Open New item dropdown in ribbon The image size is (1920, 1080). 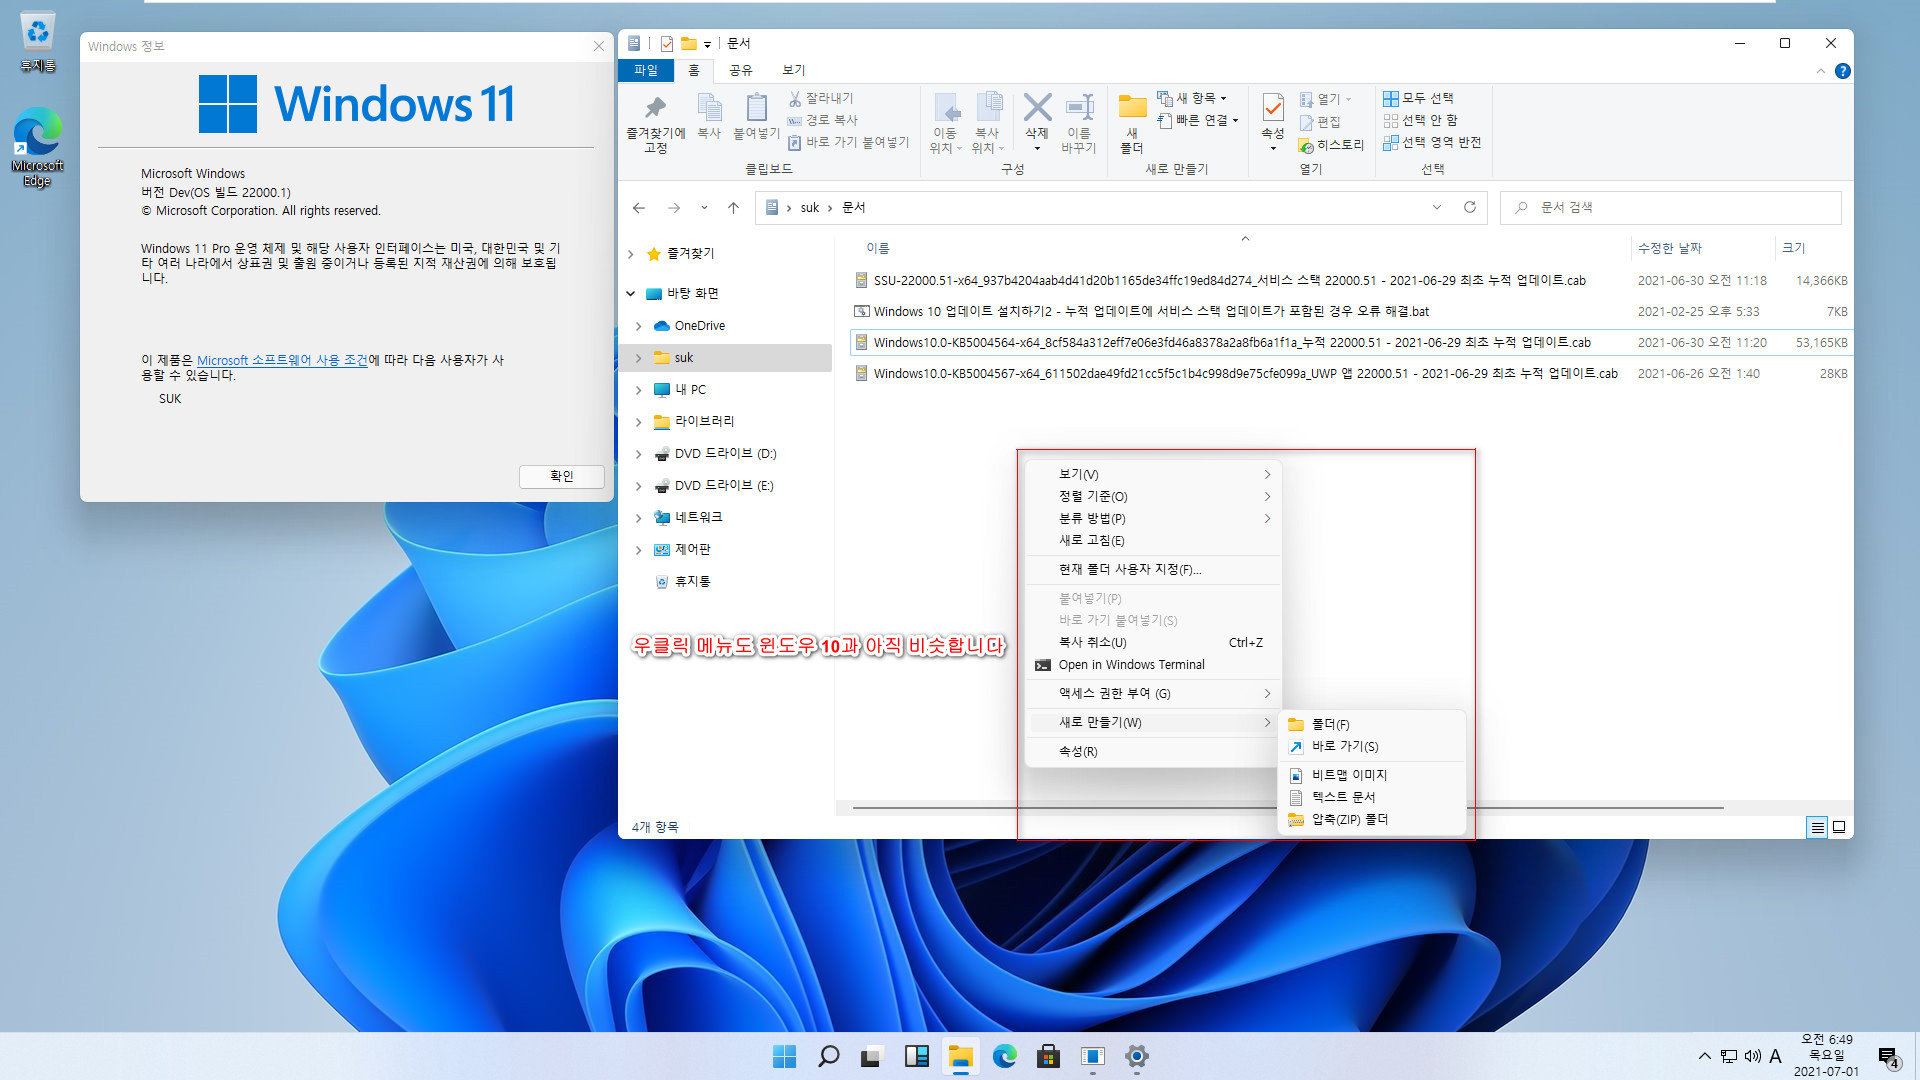coord(1192,98)
